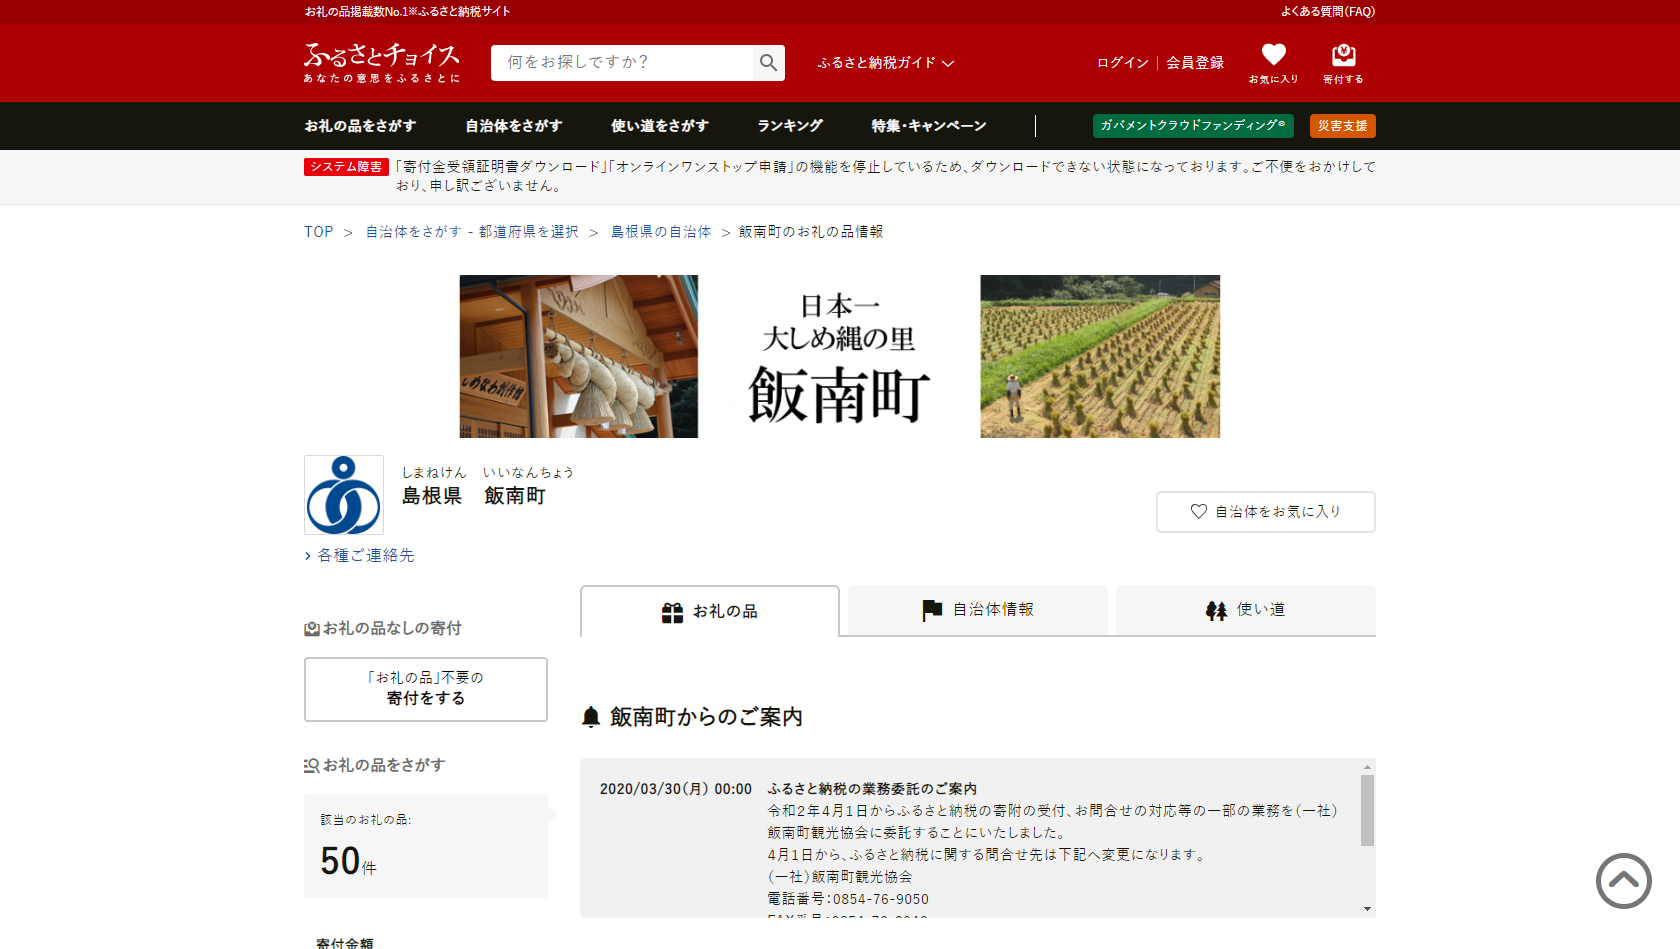Open 自治体をさがす menu
1680x949 pixels.
click(x=513, y=125)
